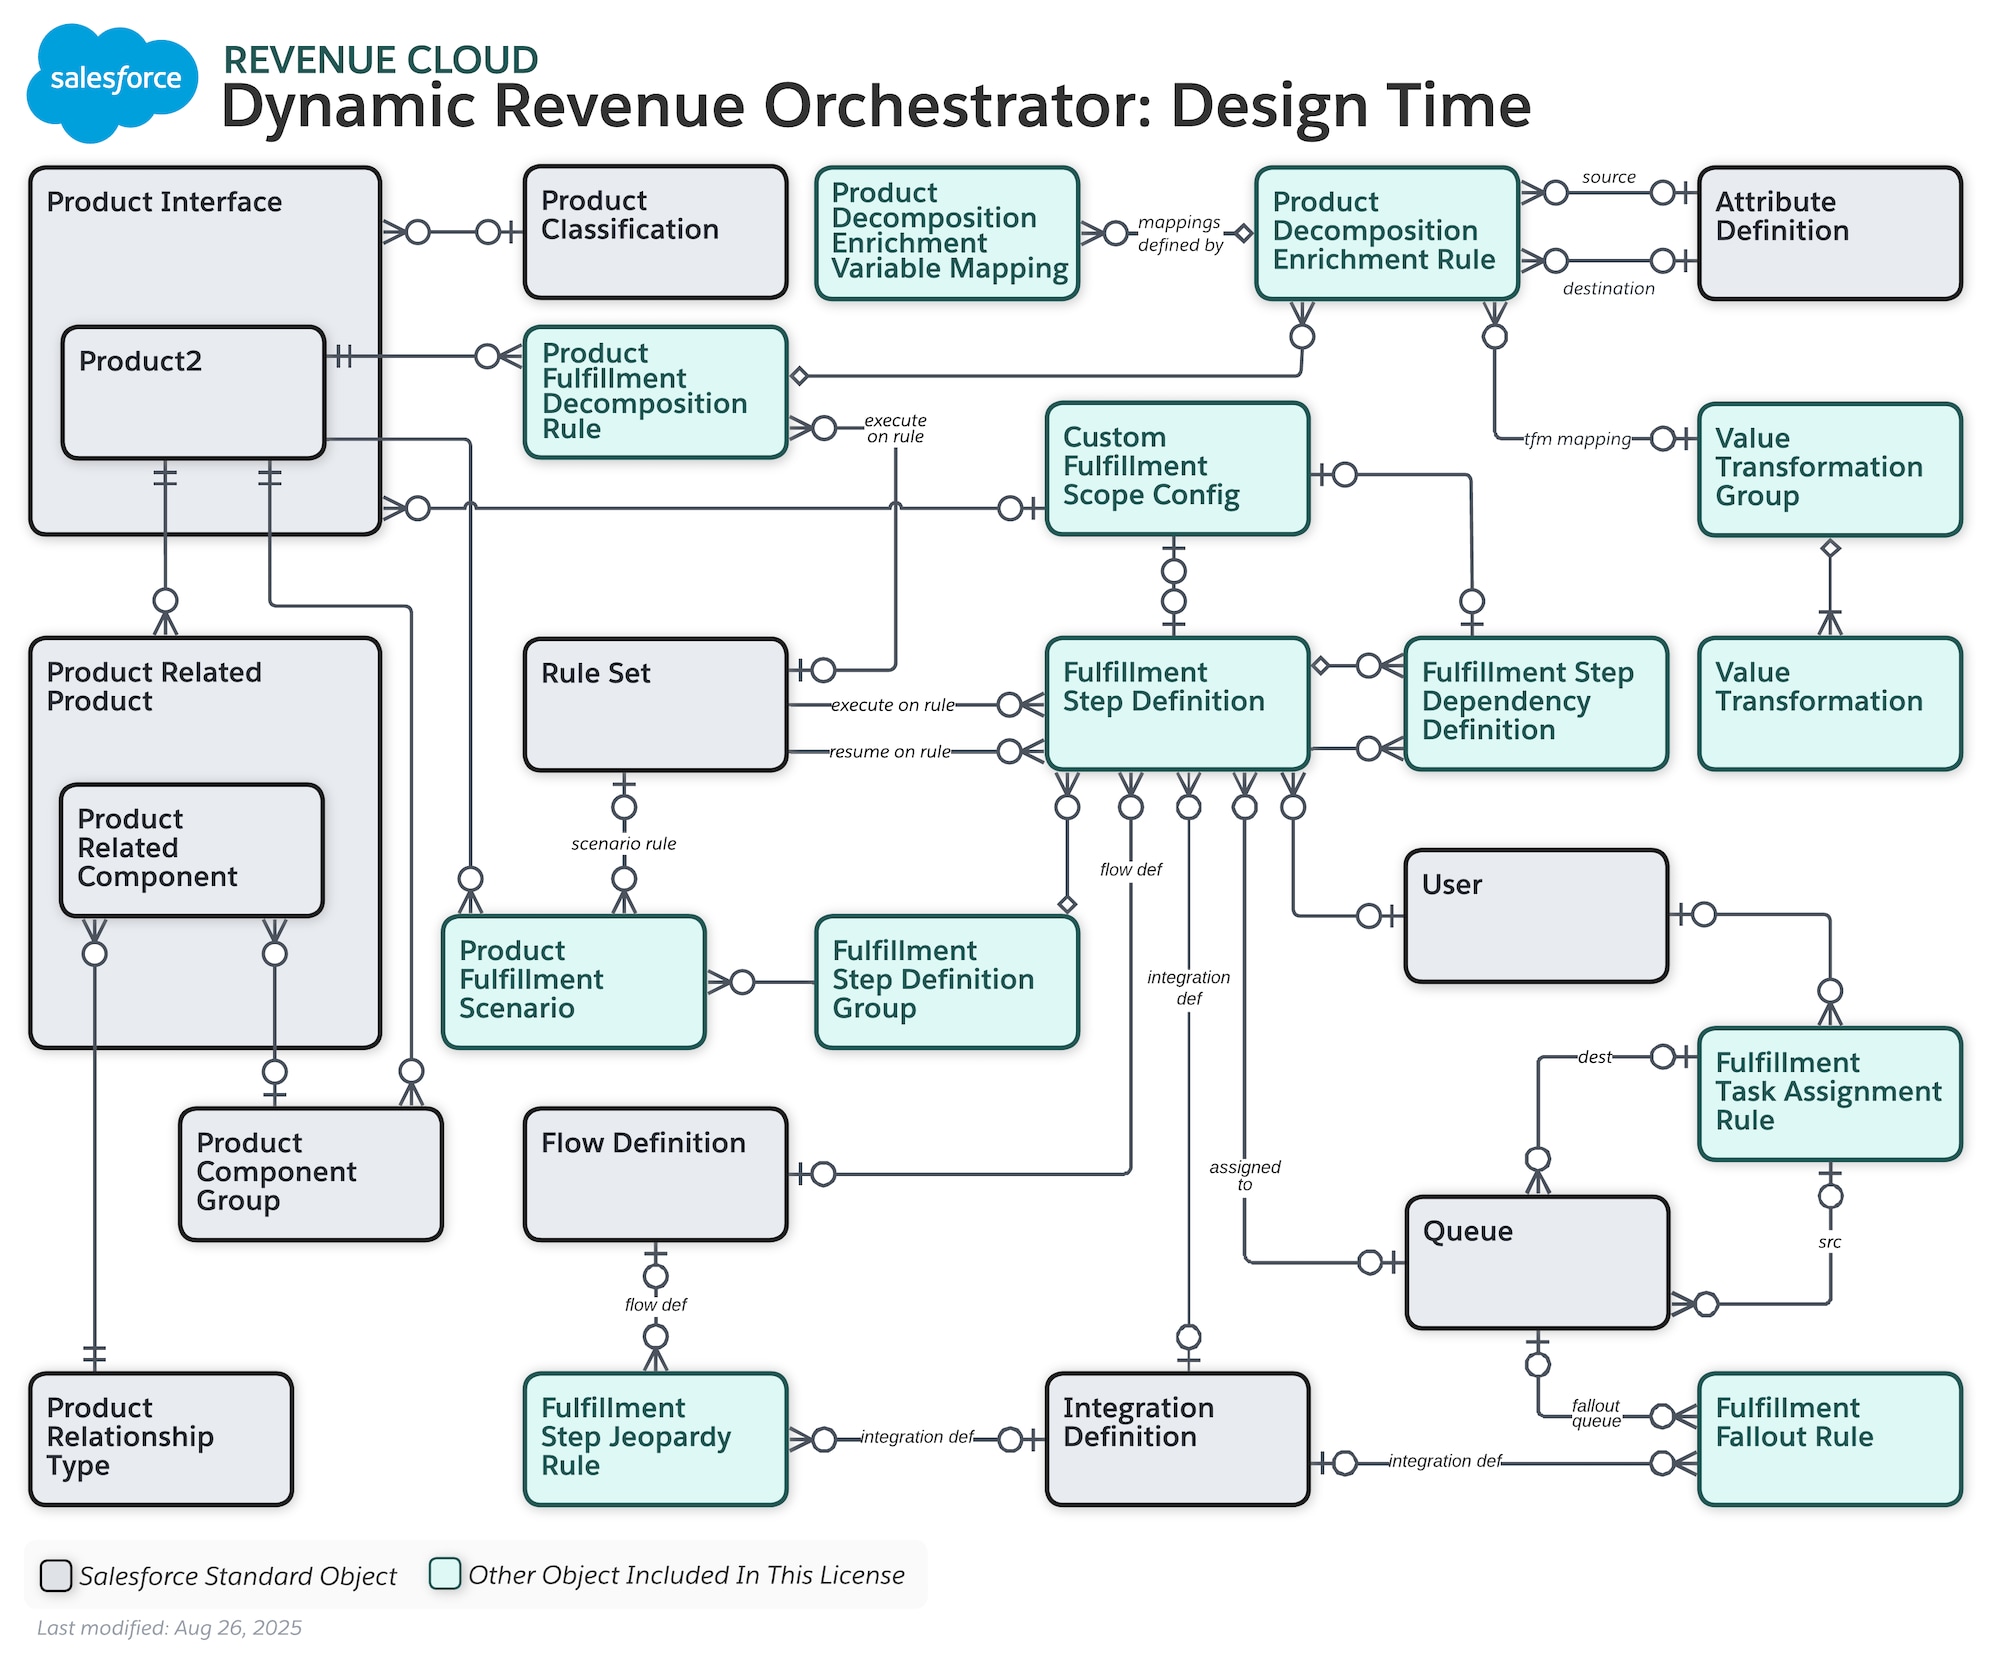Select the Integration Definition entity box
Screen dimensions: 2000x1659
(1178, 1440)
